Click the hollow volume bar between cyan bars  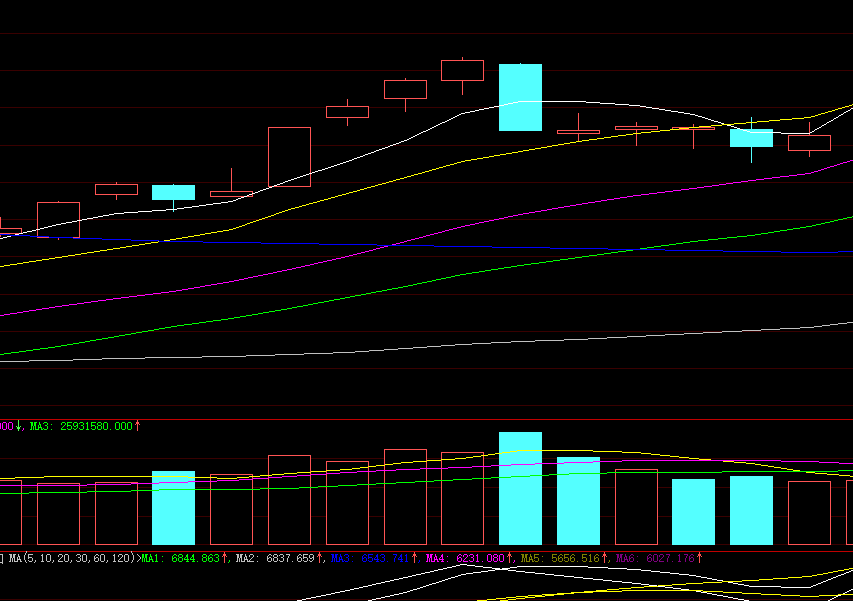[x=636, y=507]
